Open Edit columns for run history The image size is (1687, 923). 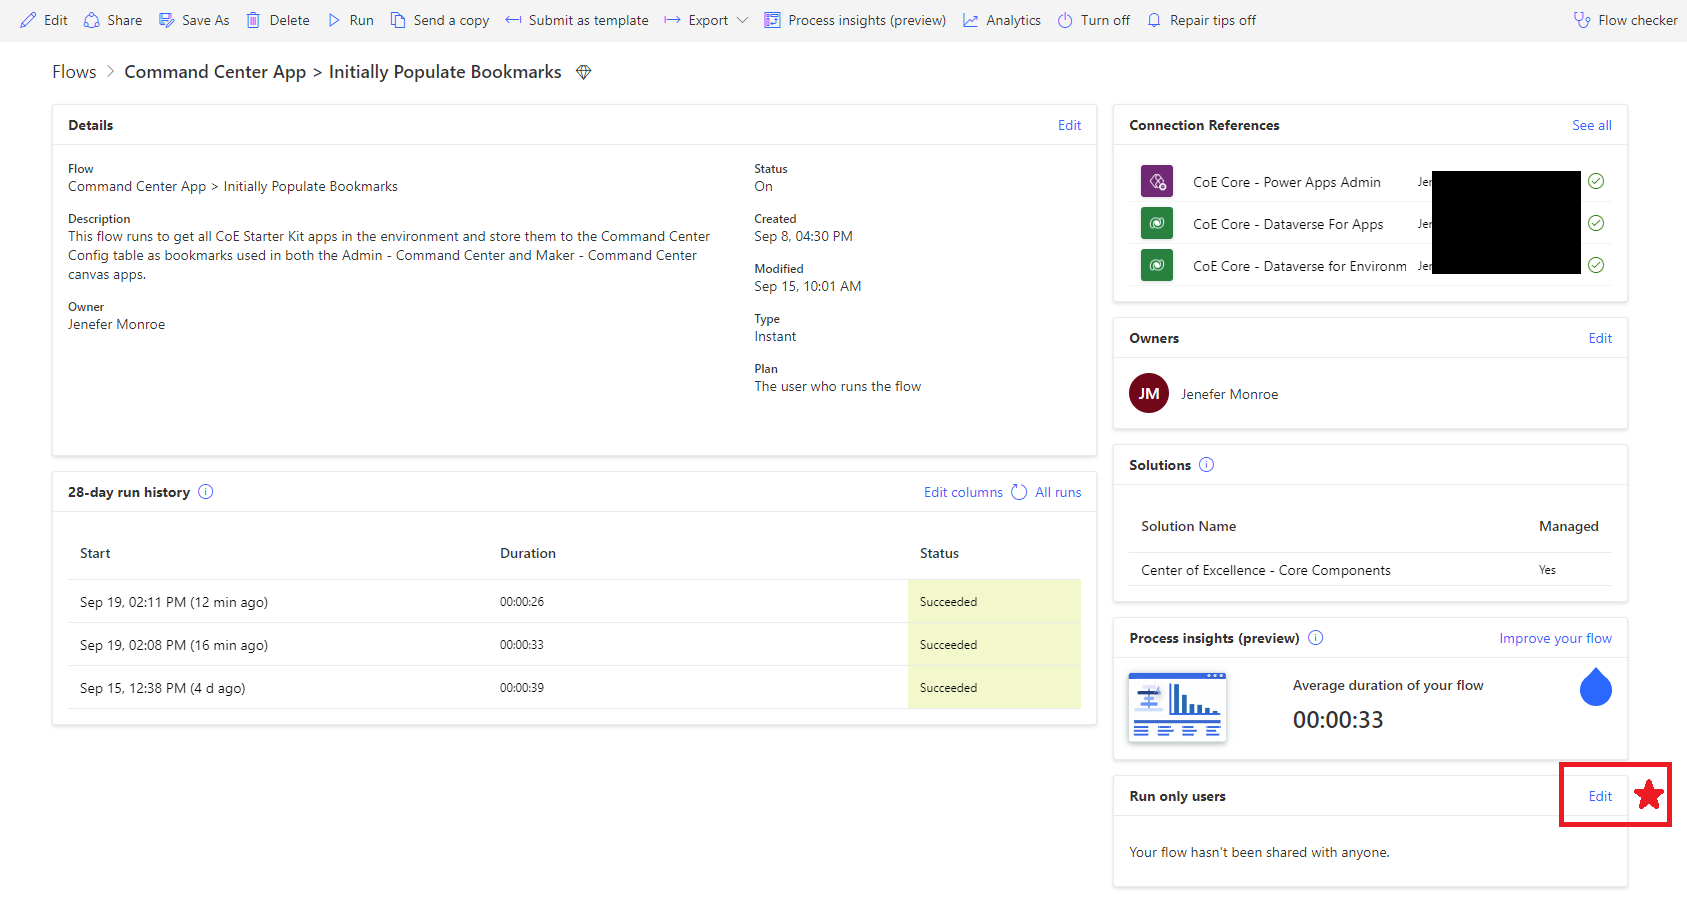pyautogui.click(x=962, y=492)
